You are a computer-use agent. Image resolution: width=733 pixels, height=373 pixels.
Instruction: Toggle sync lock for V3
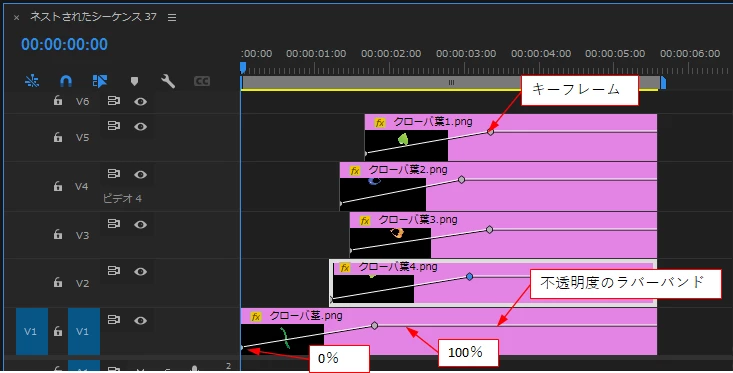pos(114,224)
